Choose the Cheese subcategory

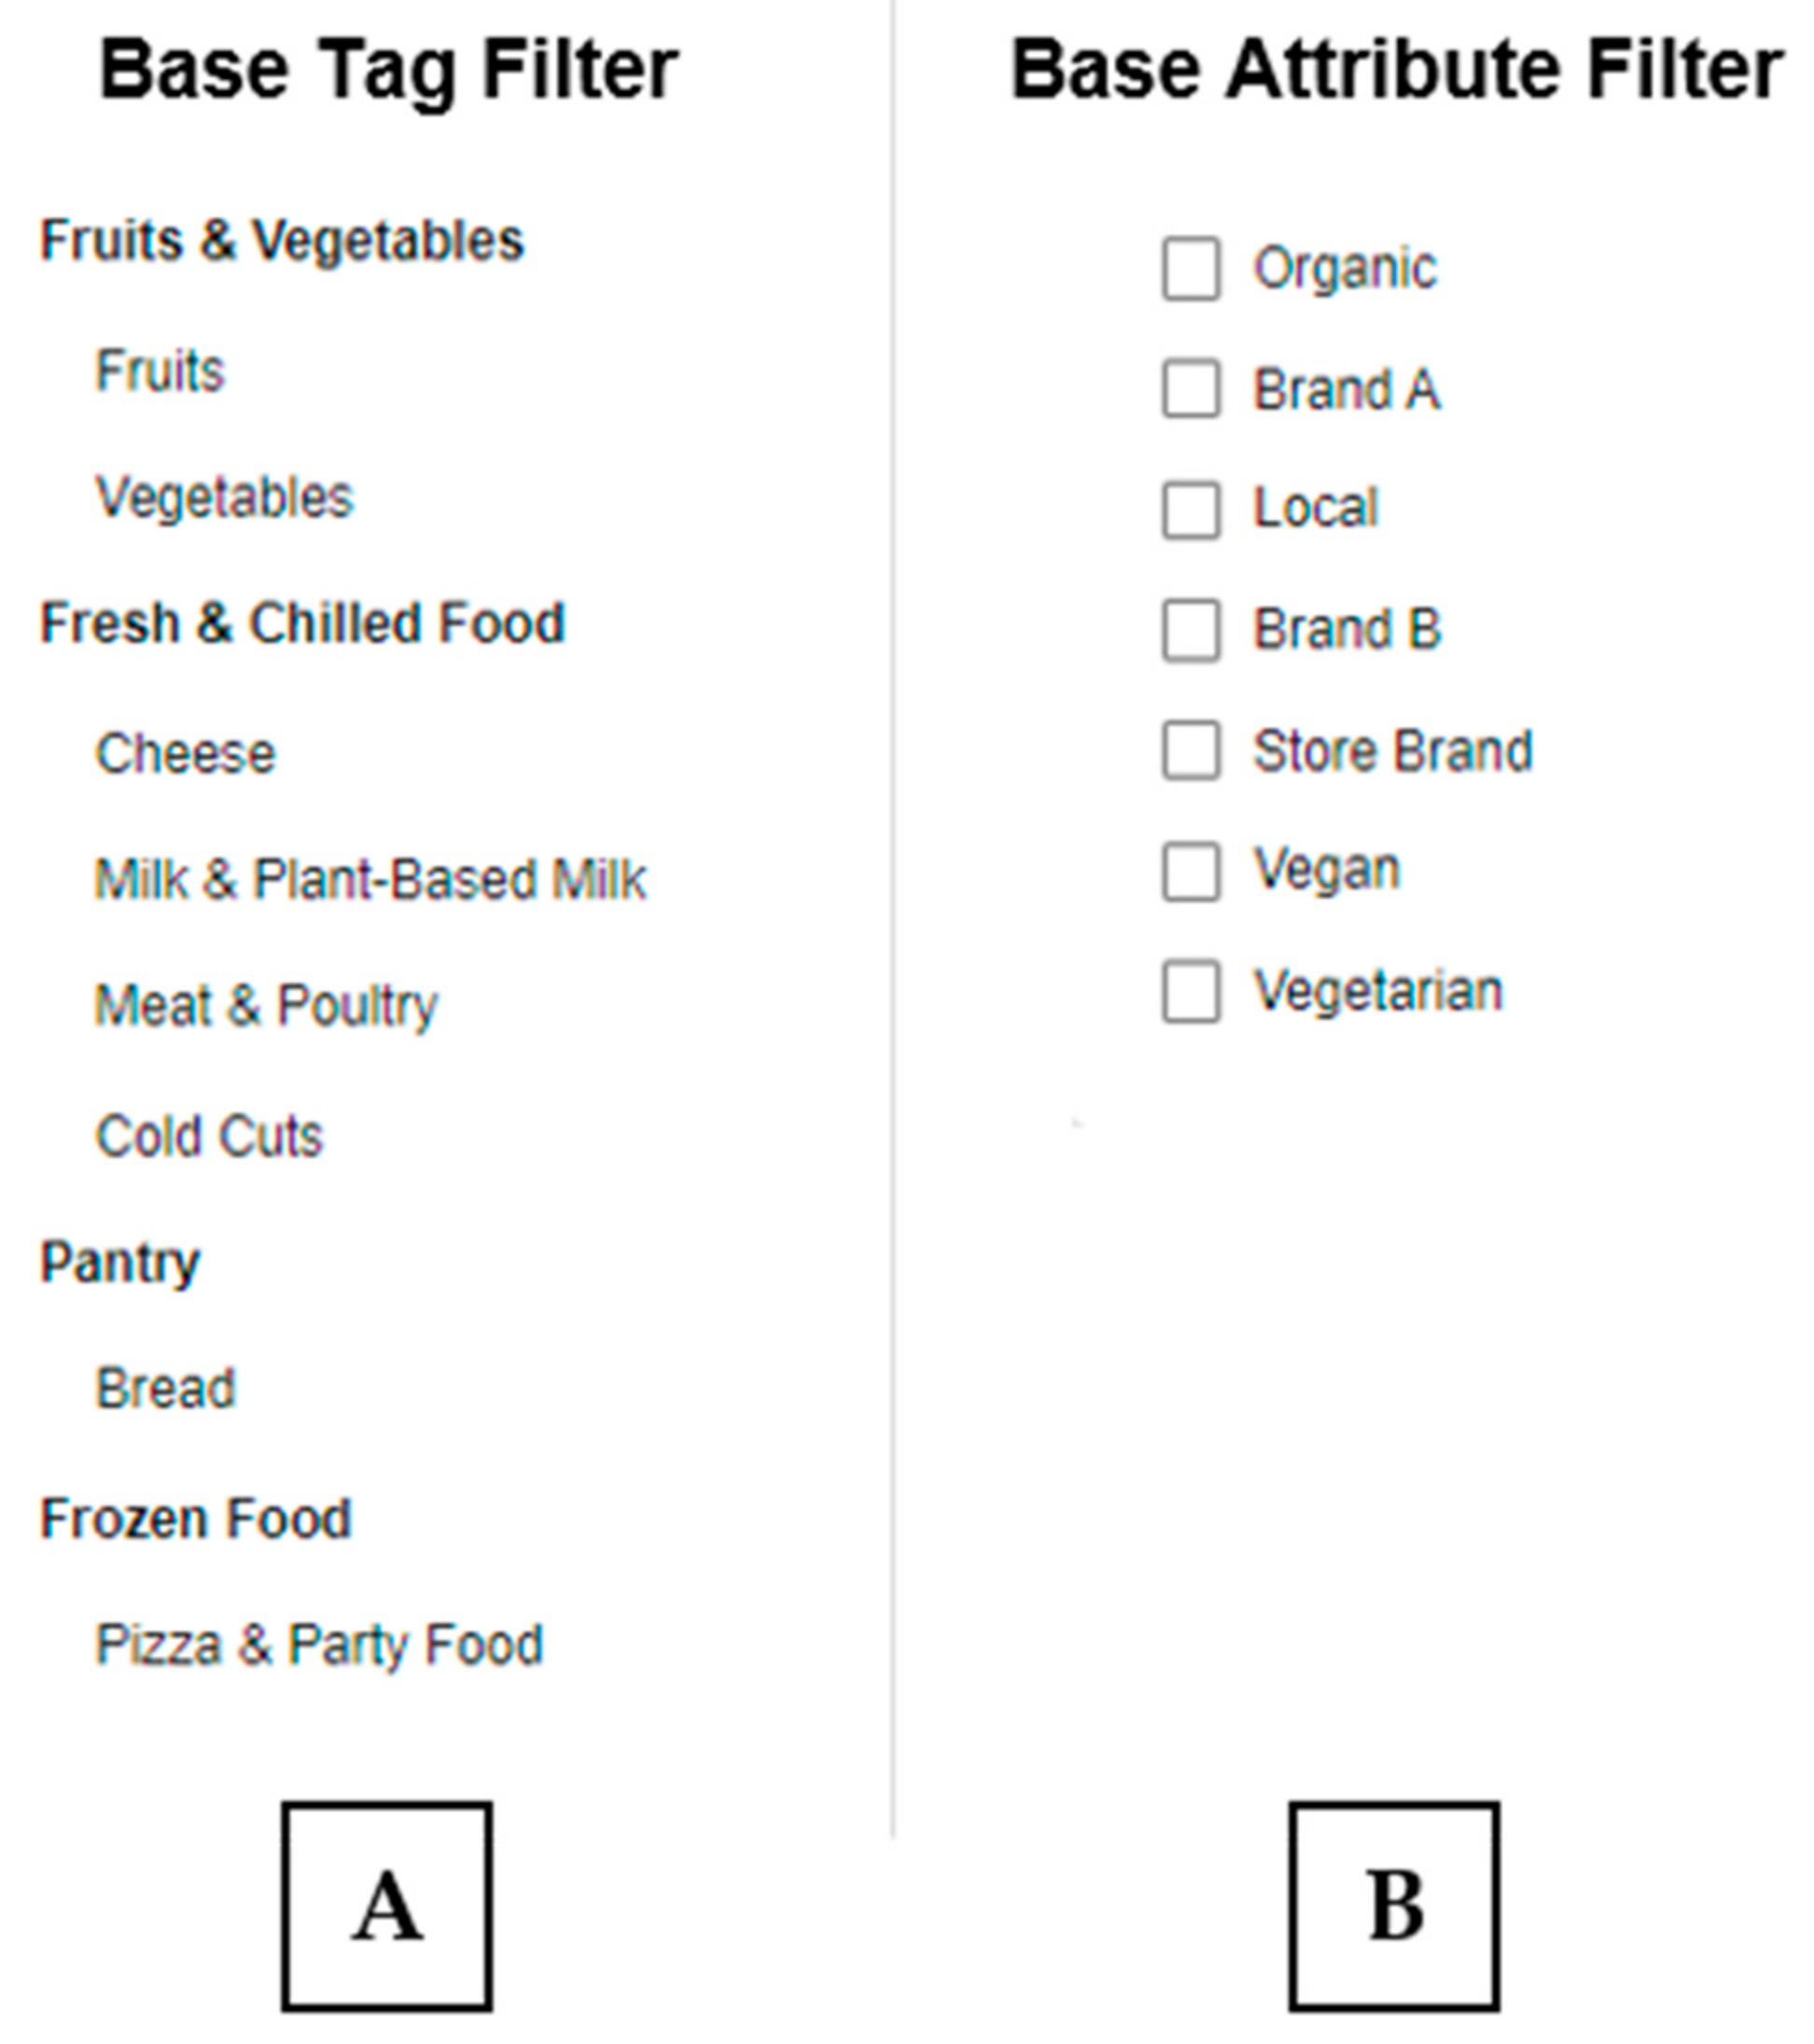tap(185, 753)
